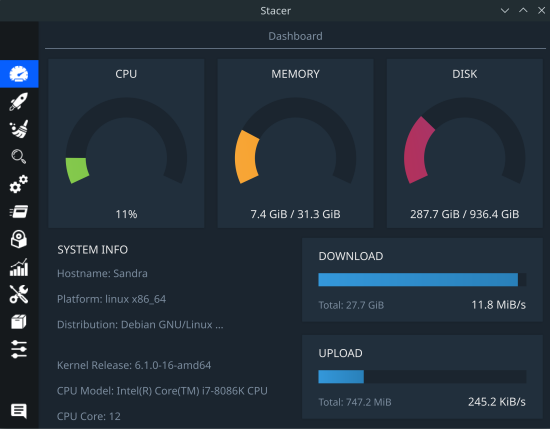Open the Dashboard speedometer icon

[x=19, y=74]
